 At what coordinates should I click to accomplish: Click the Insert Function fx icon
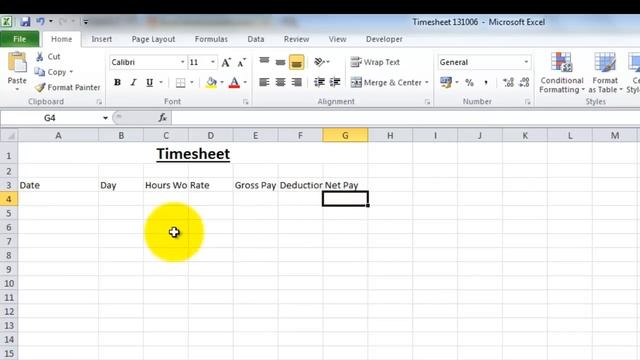point(162,118)
